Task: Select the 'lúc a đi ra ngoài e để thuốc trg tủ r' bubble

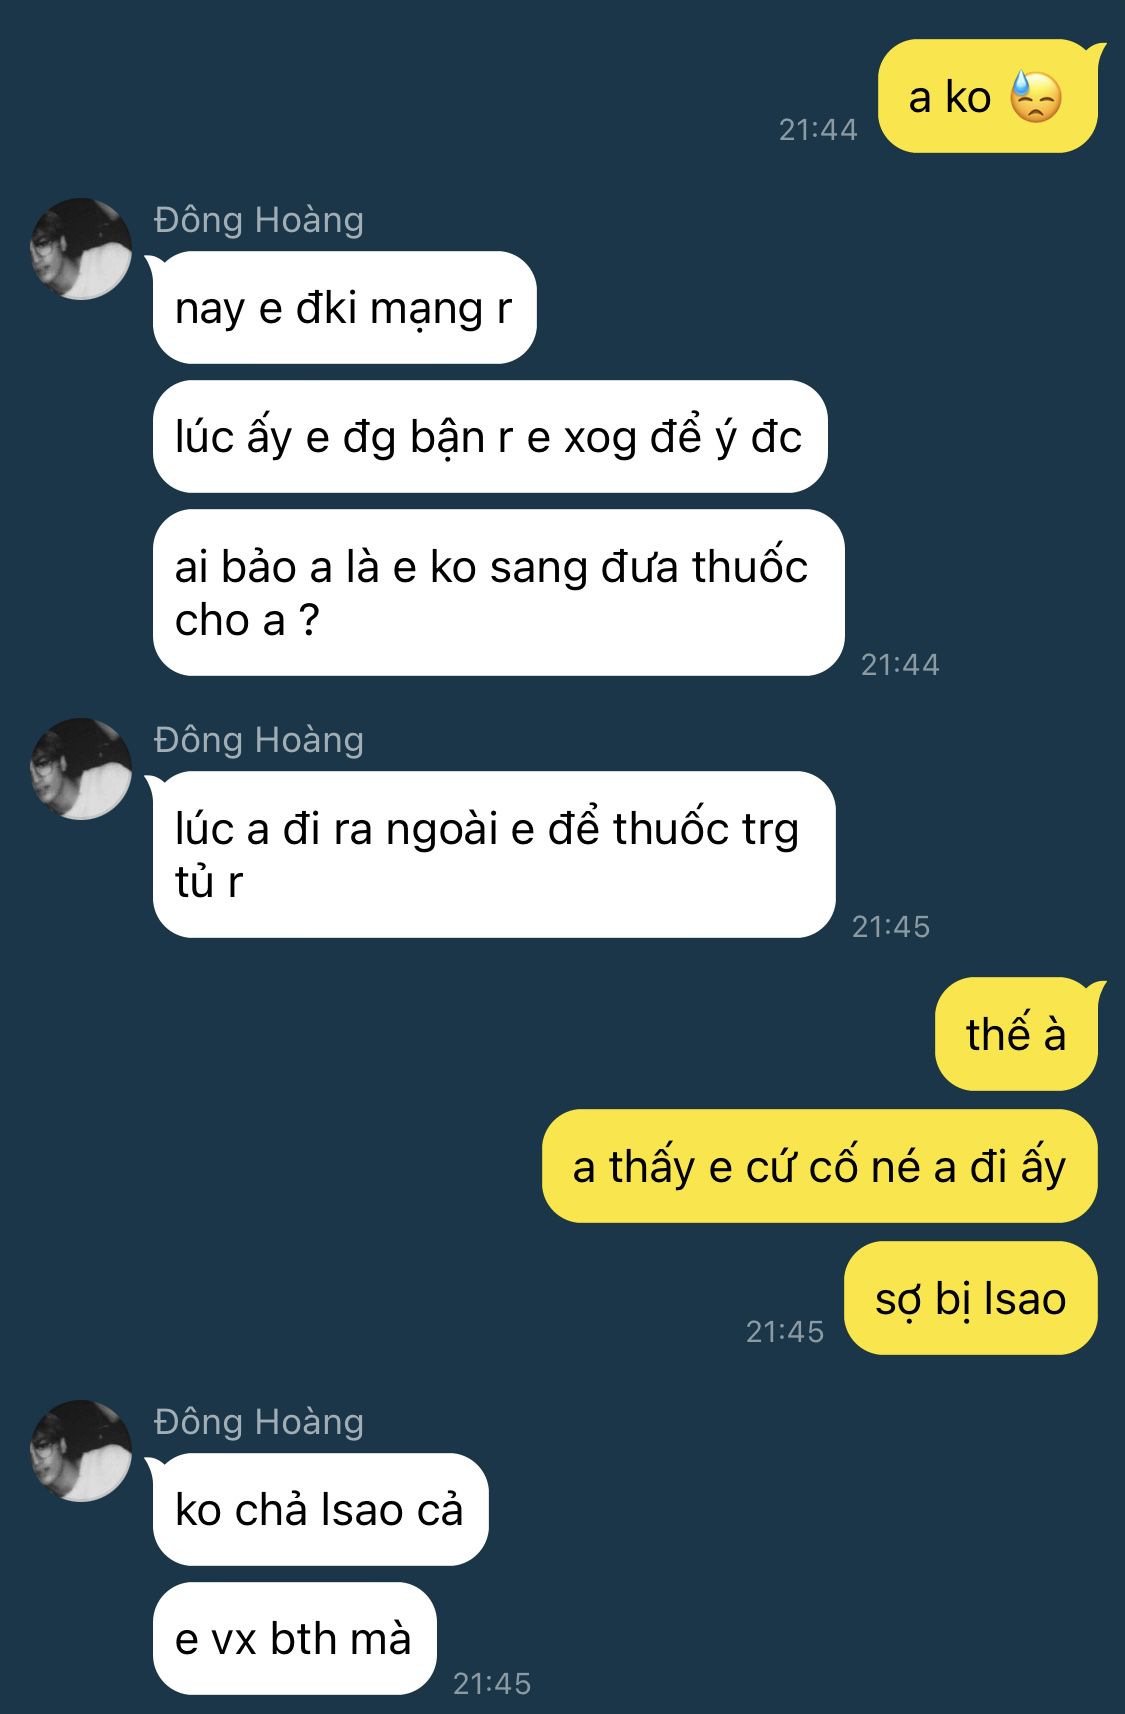Action: (x=494, y=855)
